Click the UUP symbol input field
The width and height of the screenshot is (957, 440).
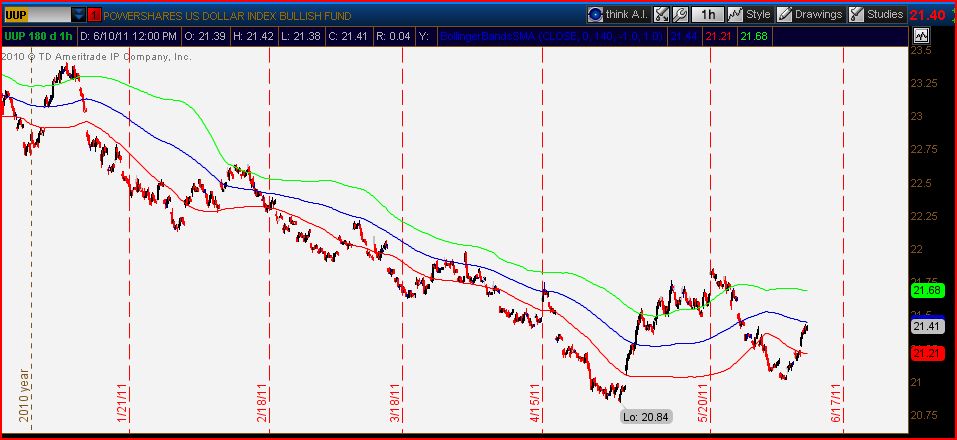[36, 15]
